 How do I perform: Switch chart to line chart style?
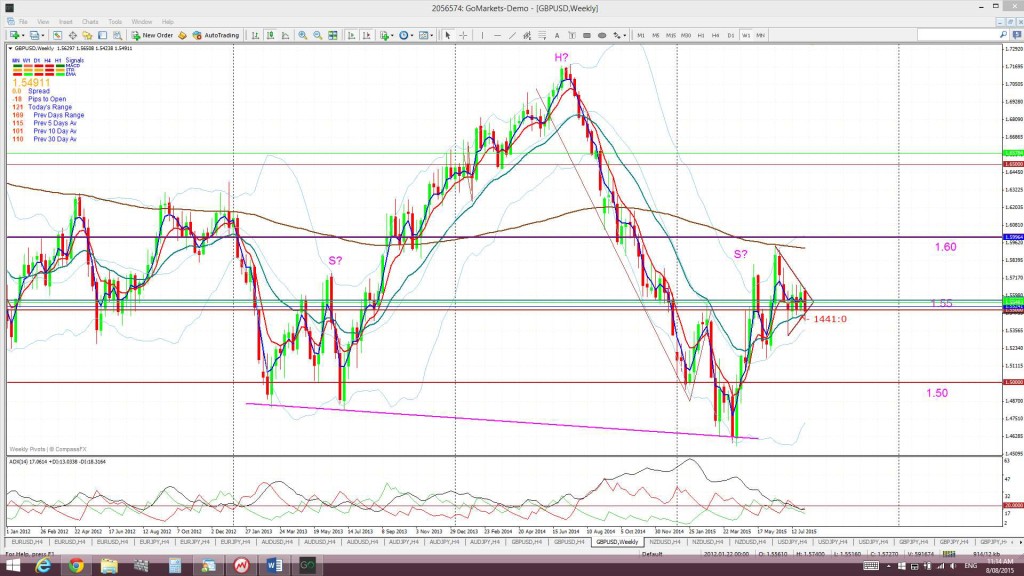[x=285, y=35]
